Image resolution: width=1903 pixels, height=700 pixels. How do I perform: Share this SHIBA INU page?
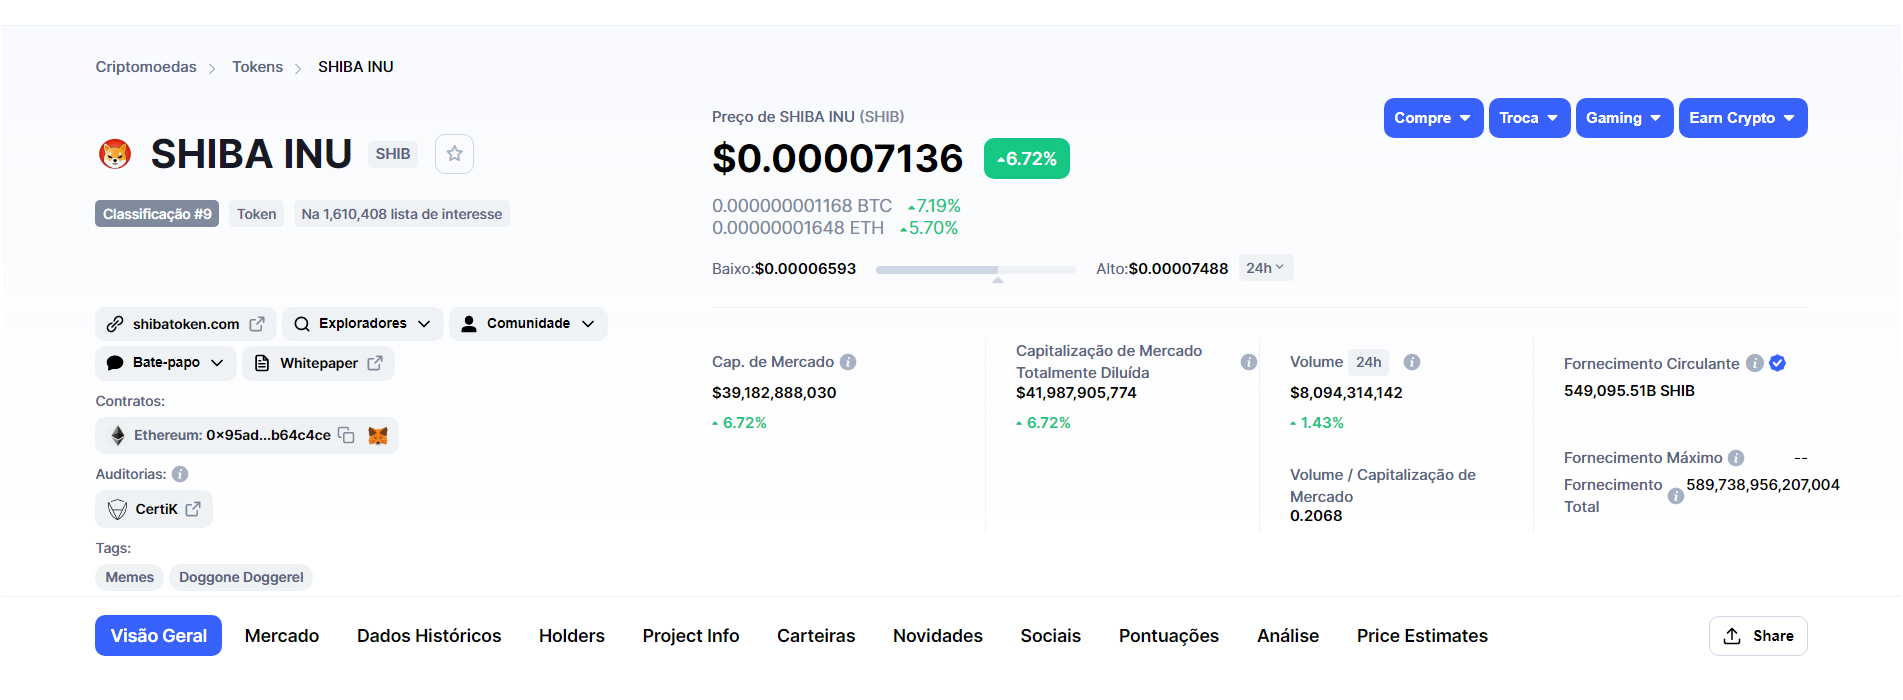1758,636
